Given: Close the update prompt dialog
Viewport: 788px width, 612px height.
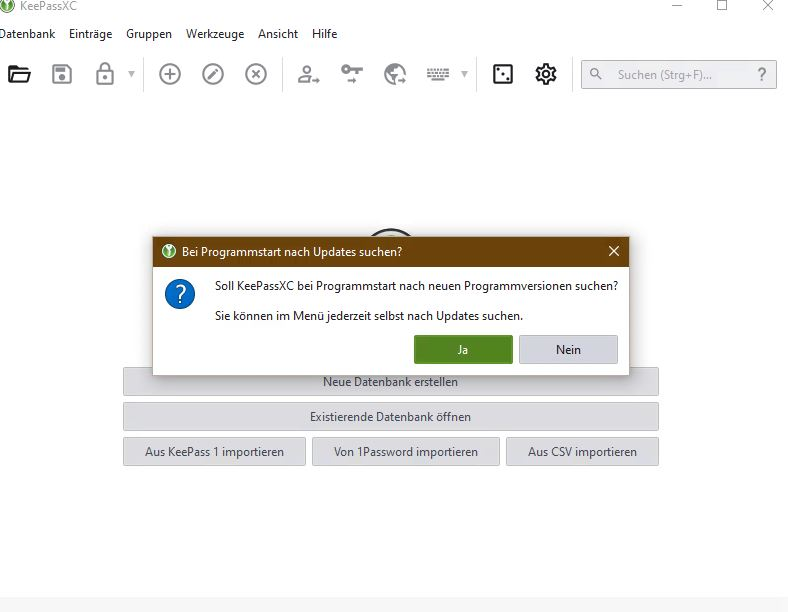Looking at the screenshot, I should (614, 251).
